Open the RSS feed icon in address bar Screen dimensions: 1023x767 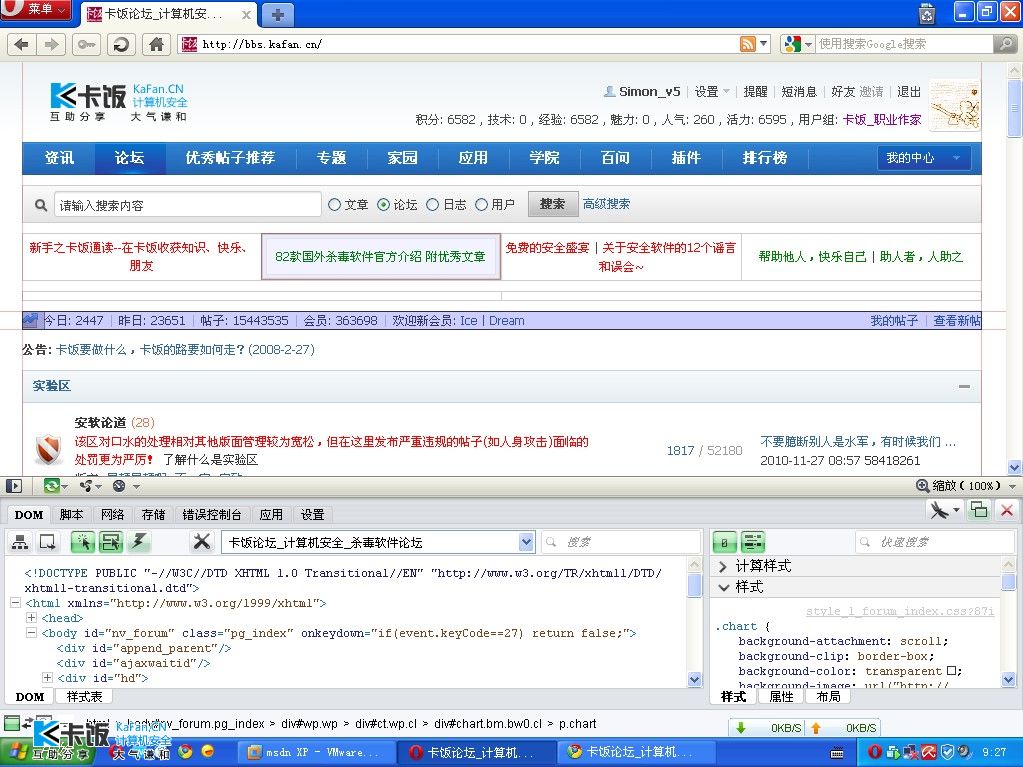tap(748, 44)
